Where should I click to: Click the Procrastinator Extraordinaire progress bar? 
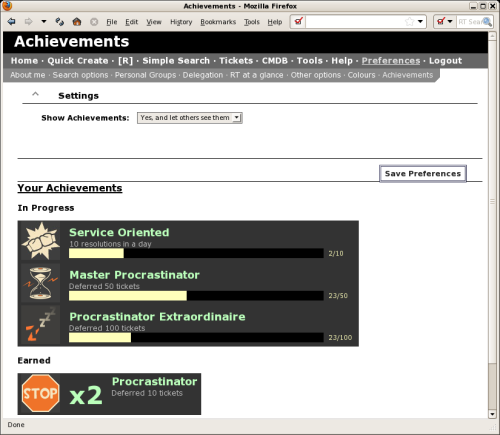point(196,338)
